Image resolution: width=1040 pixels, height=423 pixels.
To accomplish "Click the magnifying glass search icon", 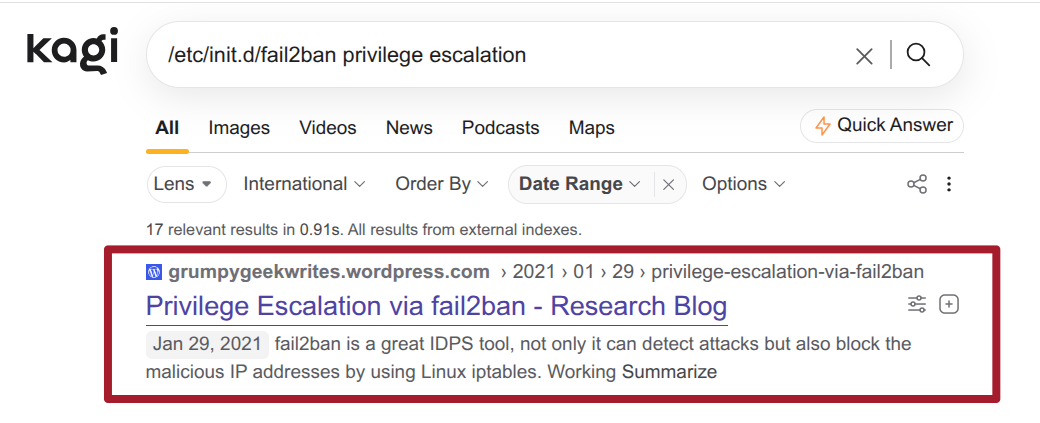I will coord(918,55).
